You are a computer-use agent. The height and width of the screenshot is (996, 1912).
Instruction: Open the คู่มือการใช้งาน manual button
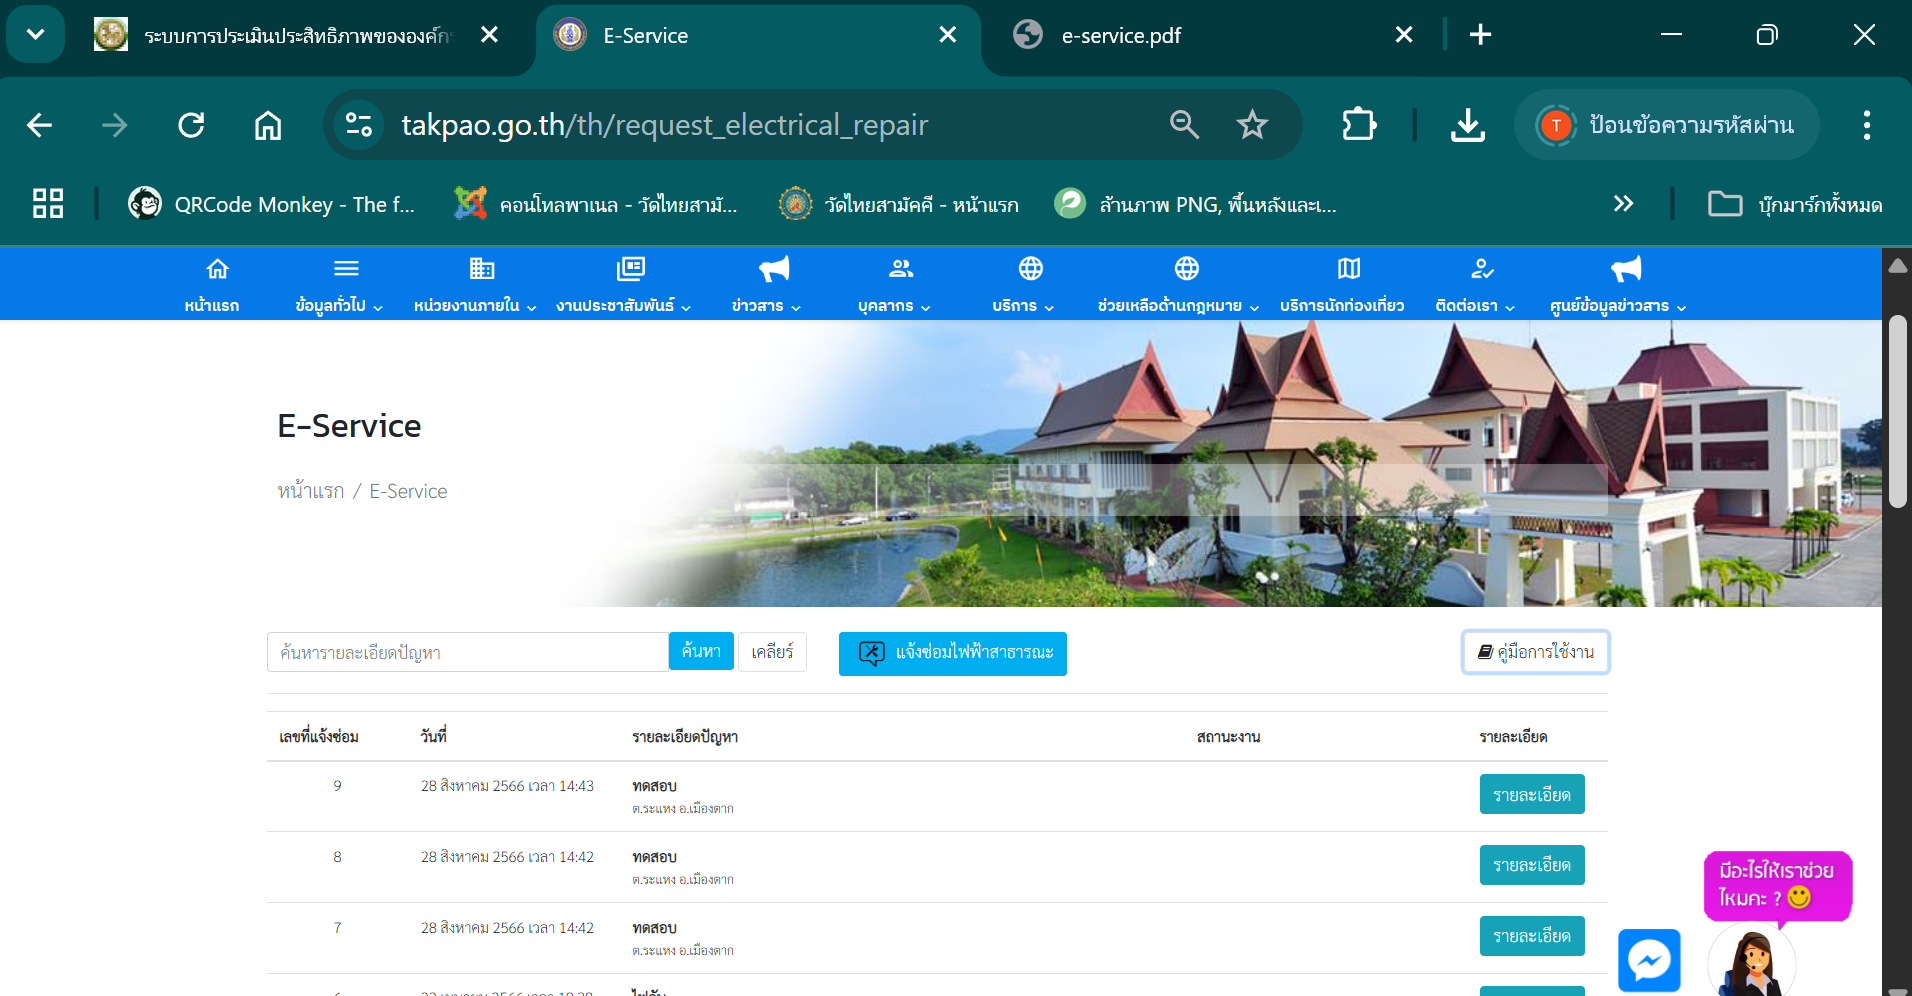pyautogui.click(x=1535, y=652)
